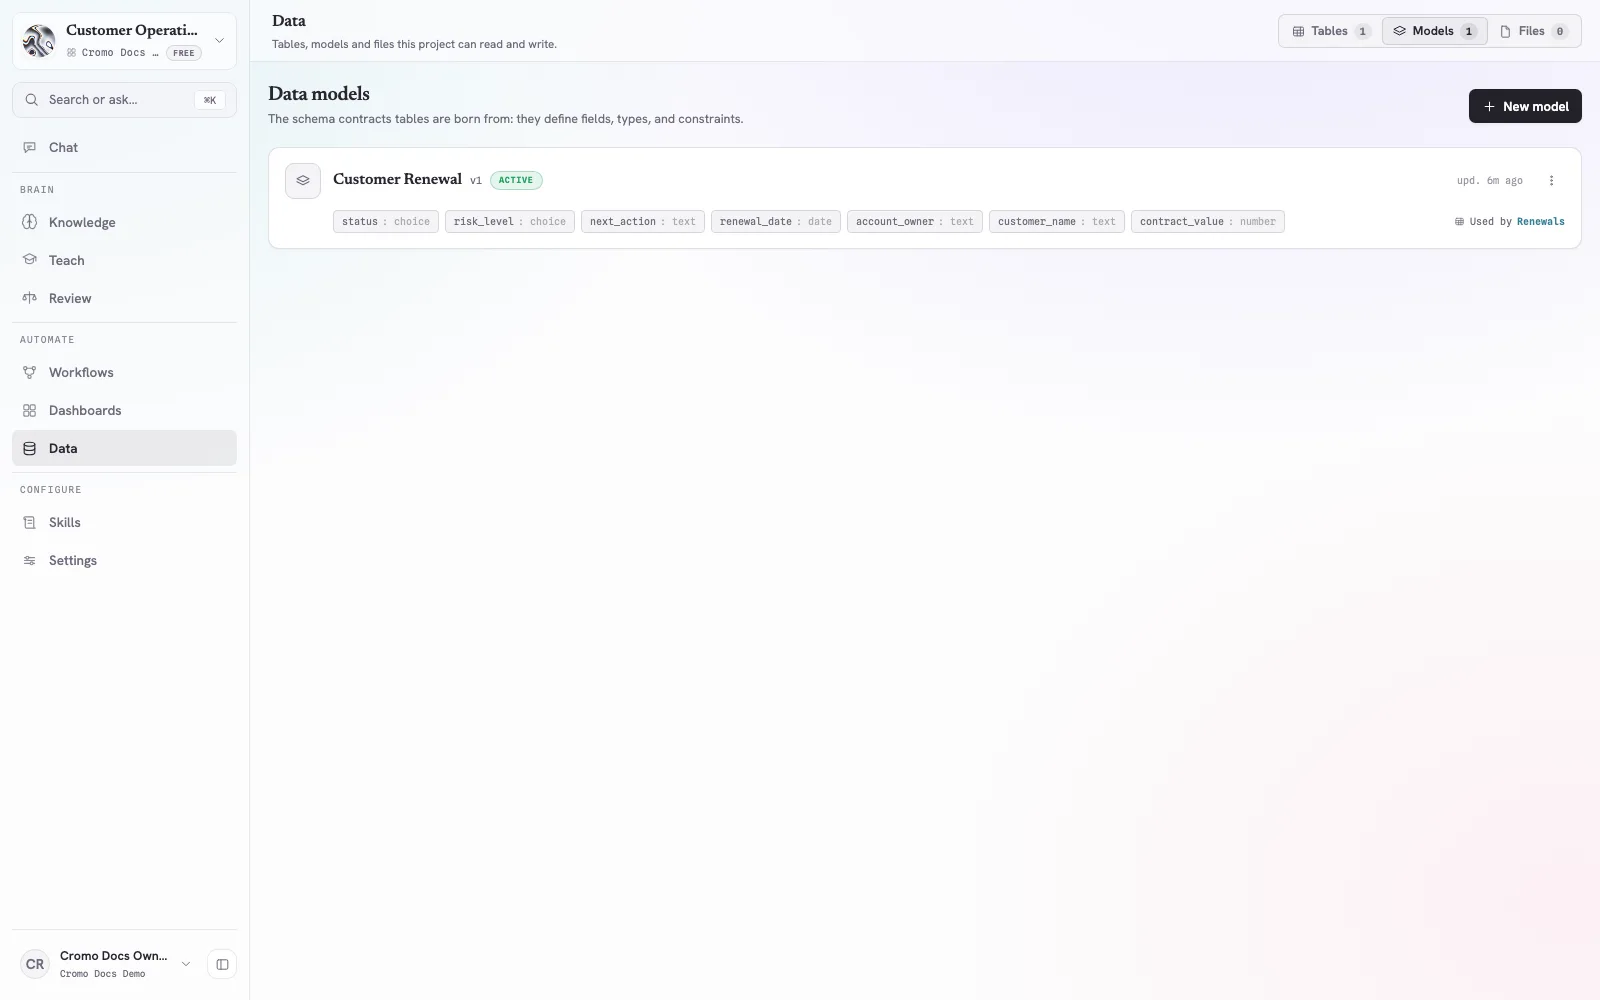Focus the Search or ask field

click(124, 100)
